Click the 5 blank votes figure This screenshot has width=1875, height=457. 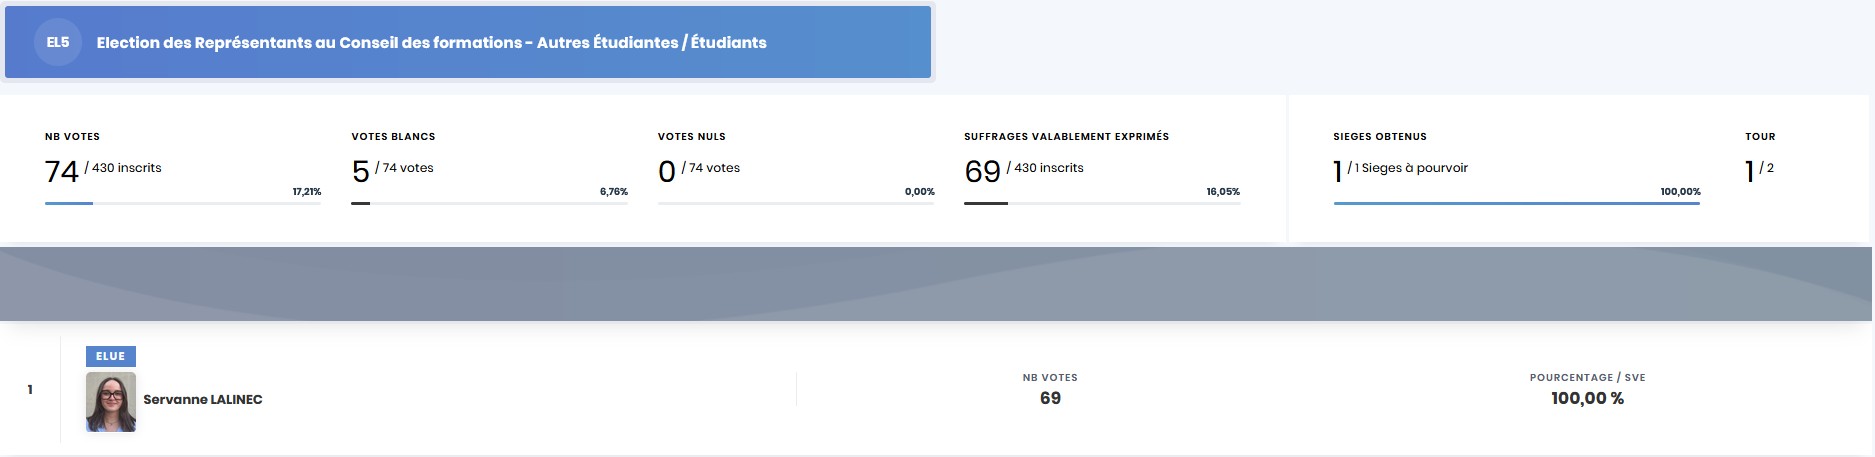[361, 172]
